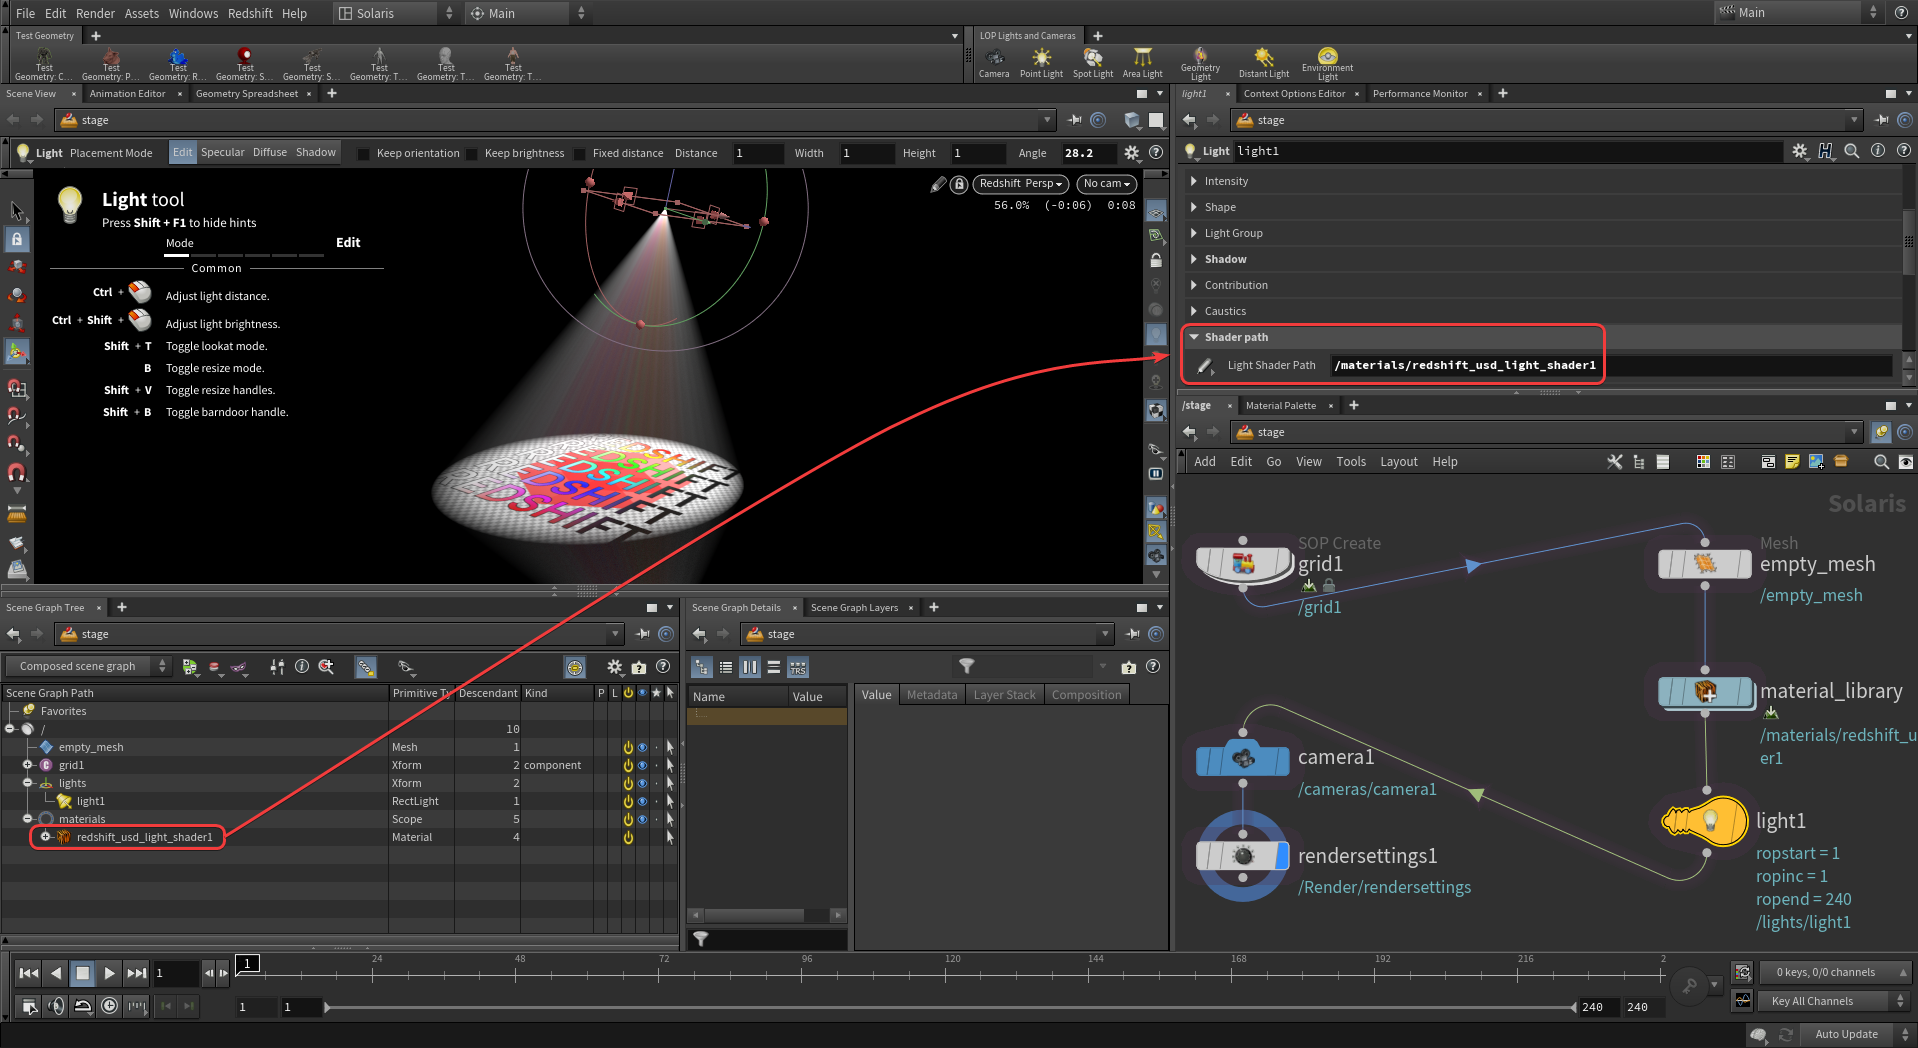
Task: Toggle visibility eye for lights row
Action: 642,783
